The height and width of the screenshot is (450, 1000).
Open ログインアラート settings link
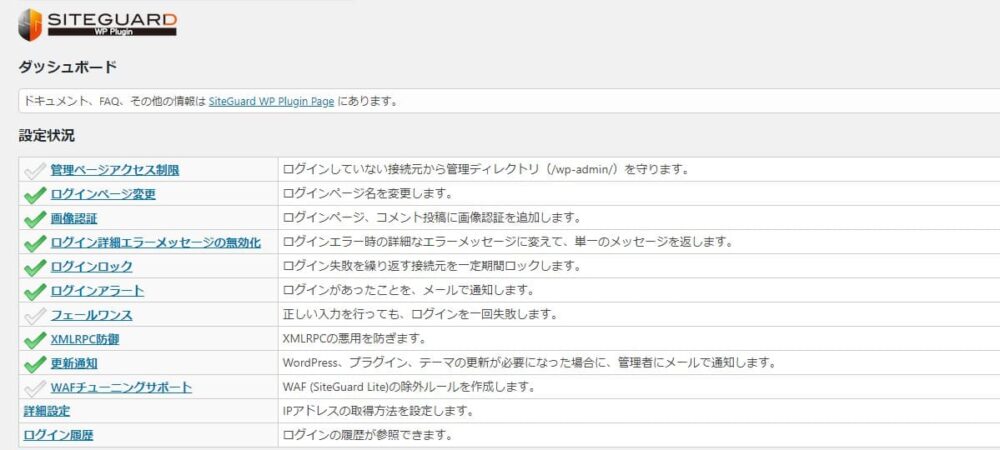97,291
